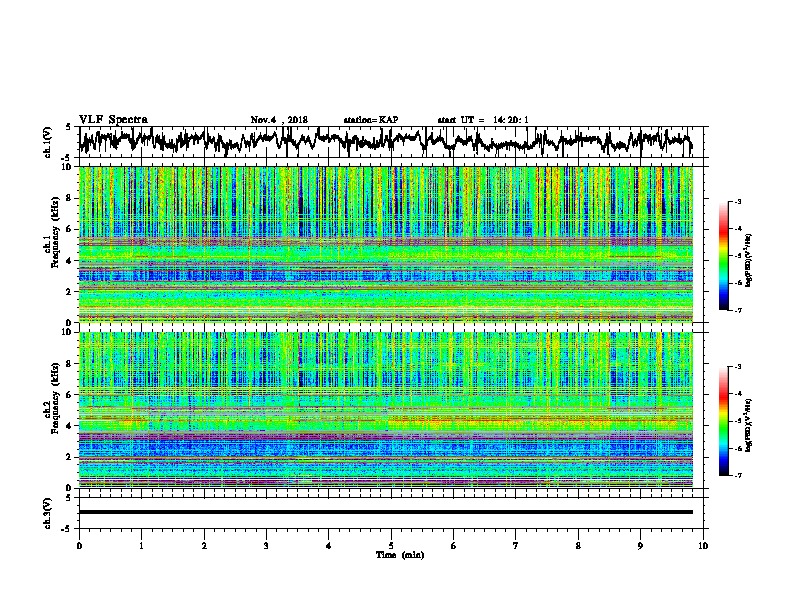Image resolution: width=792 pixels, height=612 pixels.
Task: Click the "station=KAP" header label
Action: tap(371, 120)
